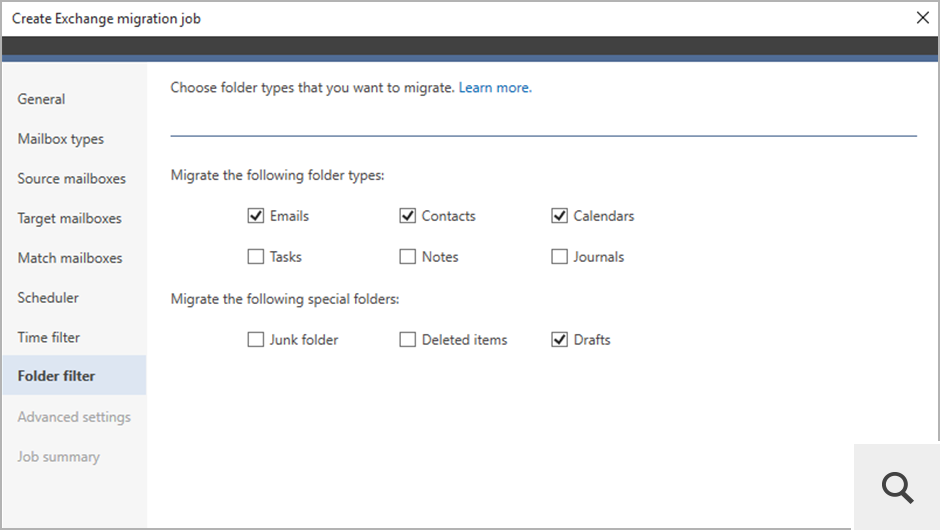Open the Learn more link
The width and height of the screenshot is (940, 530).
(x=495, y=88)
